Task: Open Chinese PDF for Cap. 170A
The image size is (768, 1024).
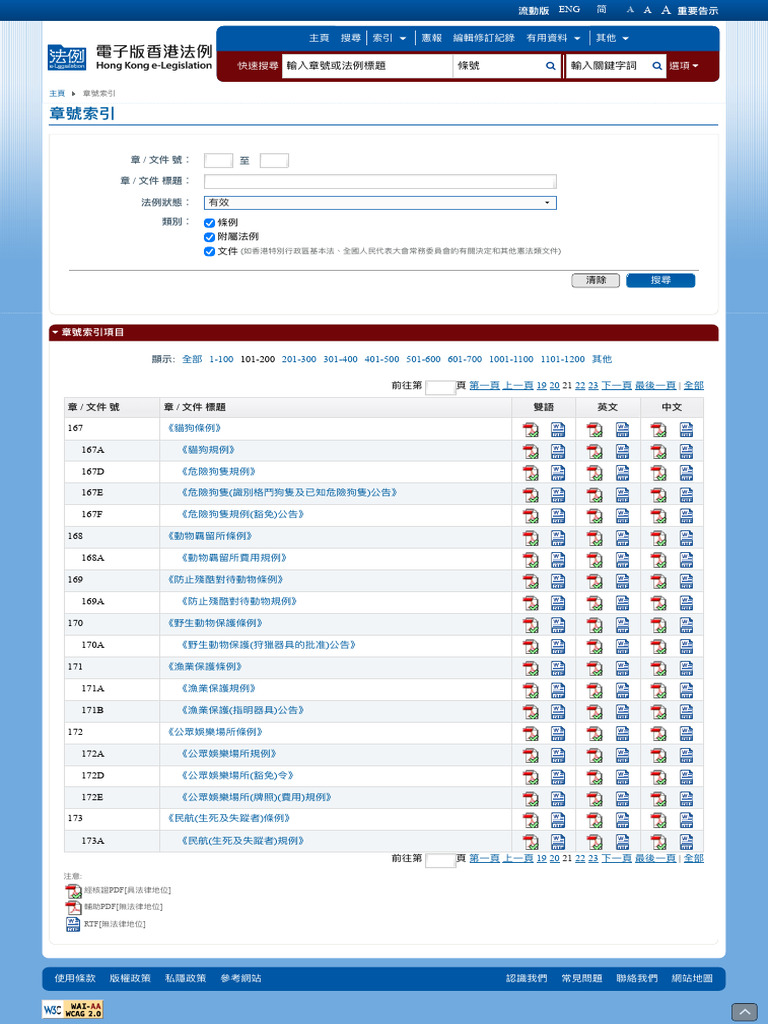Action: pyautogui.click(x=658, y=647)
